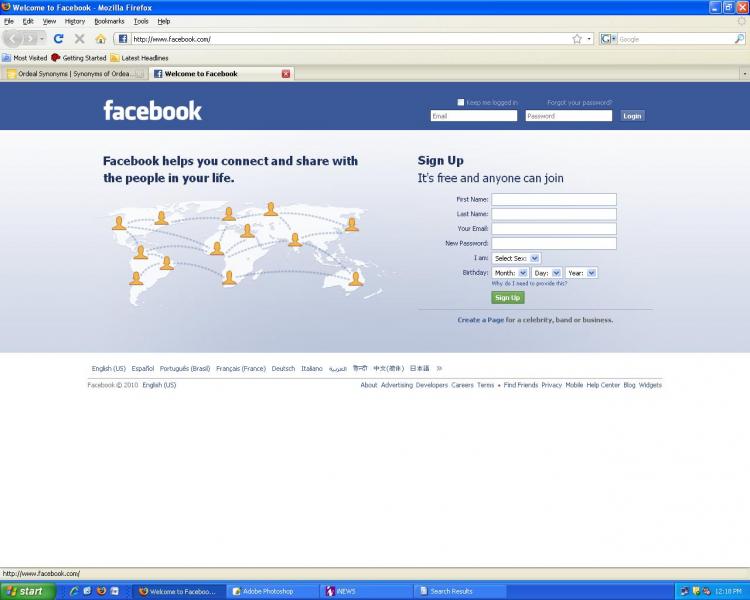Click the header Email input field
Viewport: 750px width, 600px height.
(474, 116)
